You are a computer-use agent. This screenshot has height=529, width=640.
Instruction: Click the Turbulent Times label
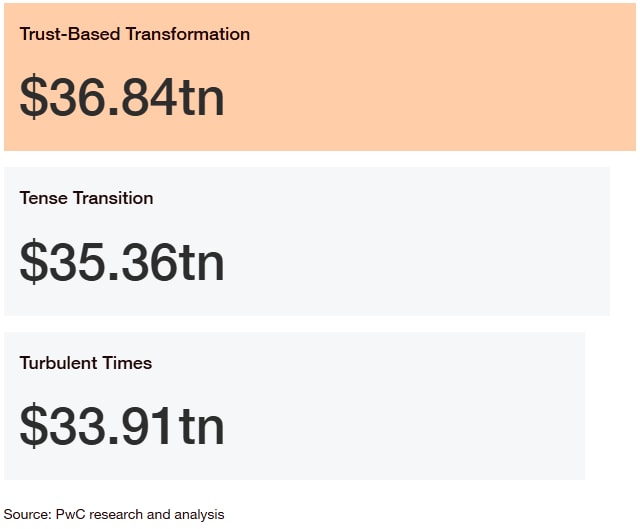(x=86, y=362)
